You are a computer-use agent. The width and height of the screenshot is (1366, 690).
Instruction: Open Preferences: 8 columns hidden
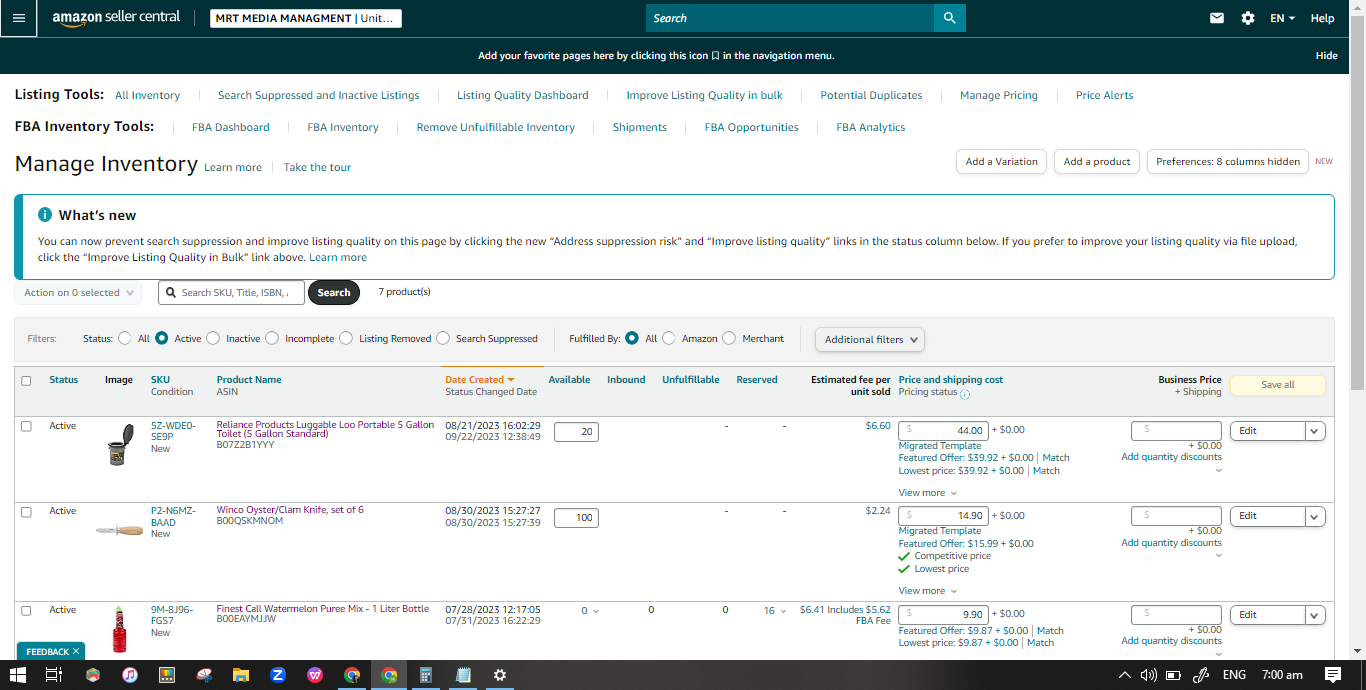pos(1228,161)
